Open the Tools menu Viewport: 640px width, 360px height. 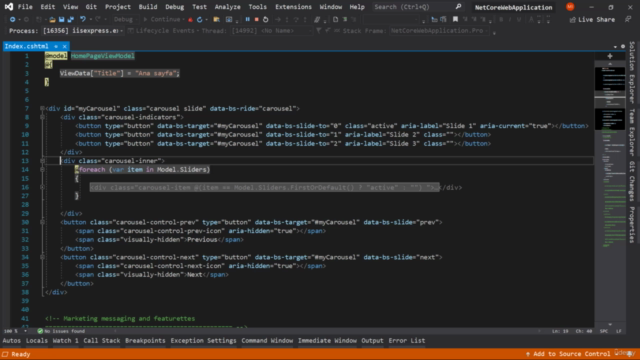click(258, 7)
